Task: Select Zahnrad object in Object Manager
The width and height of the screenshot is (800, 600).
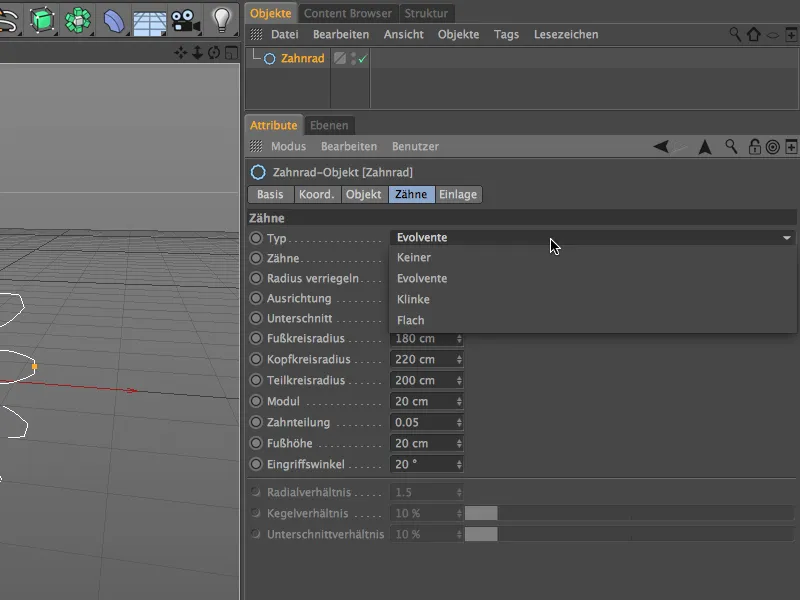Action: coord(302,59)
